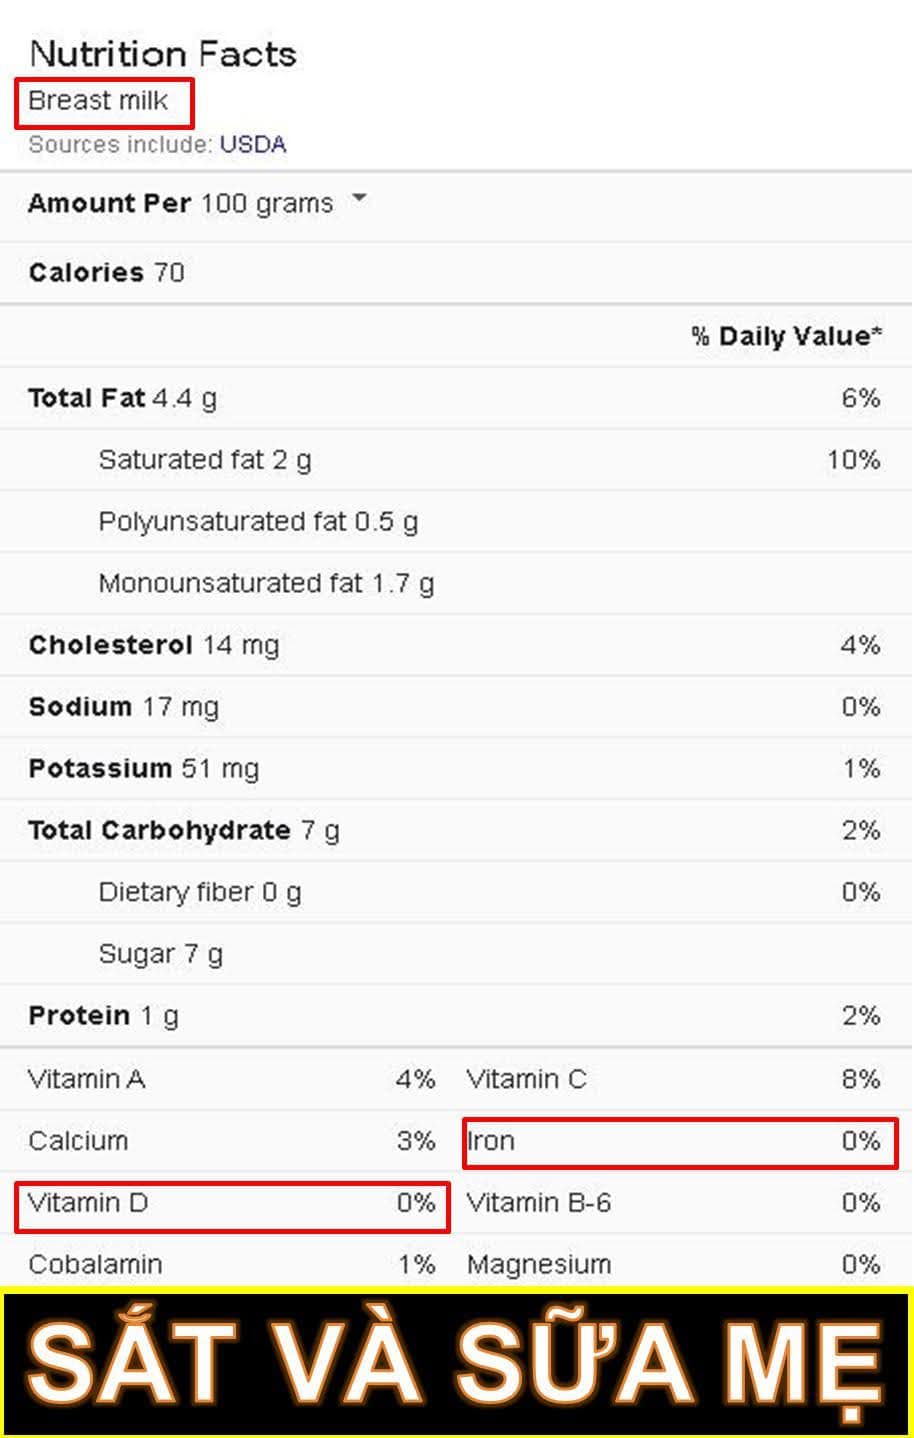Screen dimensions: 914x1438
Task: Select the % Daily Value header
Action: coord(787,336)
